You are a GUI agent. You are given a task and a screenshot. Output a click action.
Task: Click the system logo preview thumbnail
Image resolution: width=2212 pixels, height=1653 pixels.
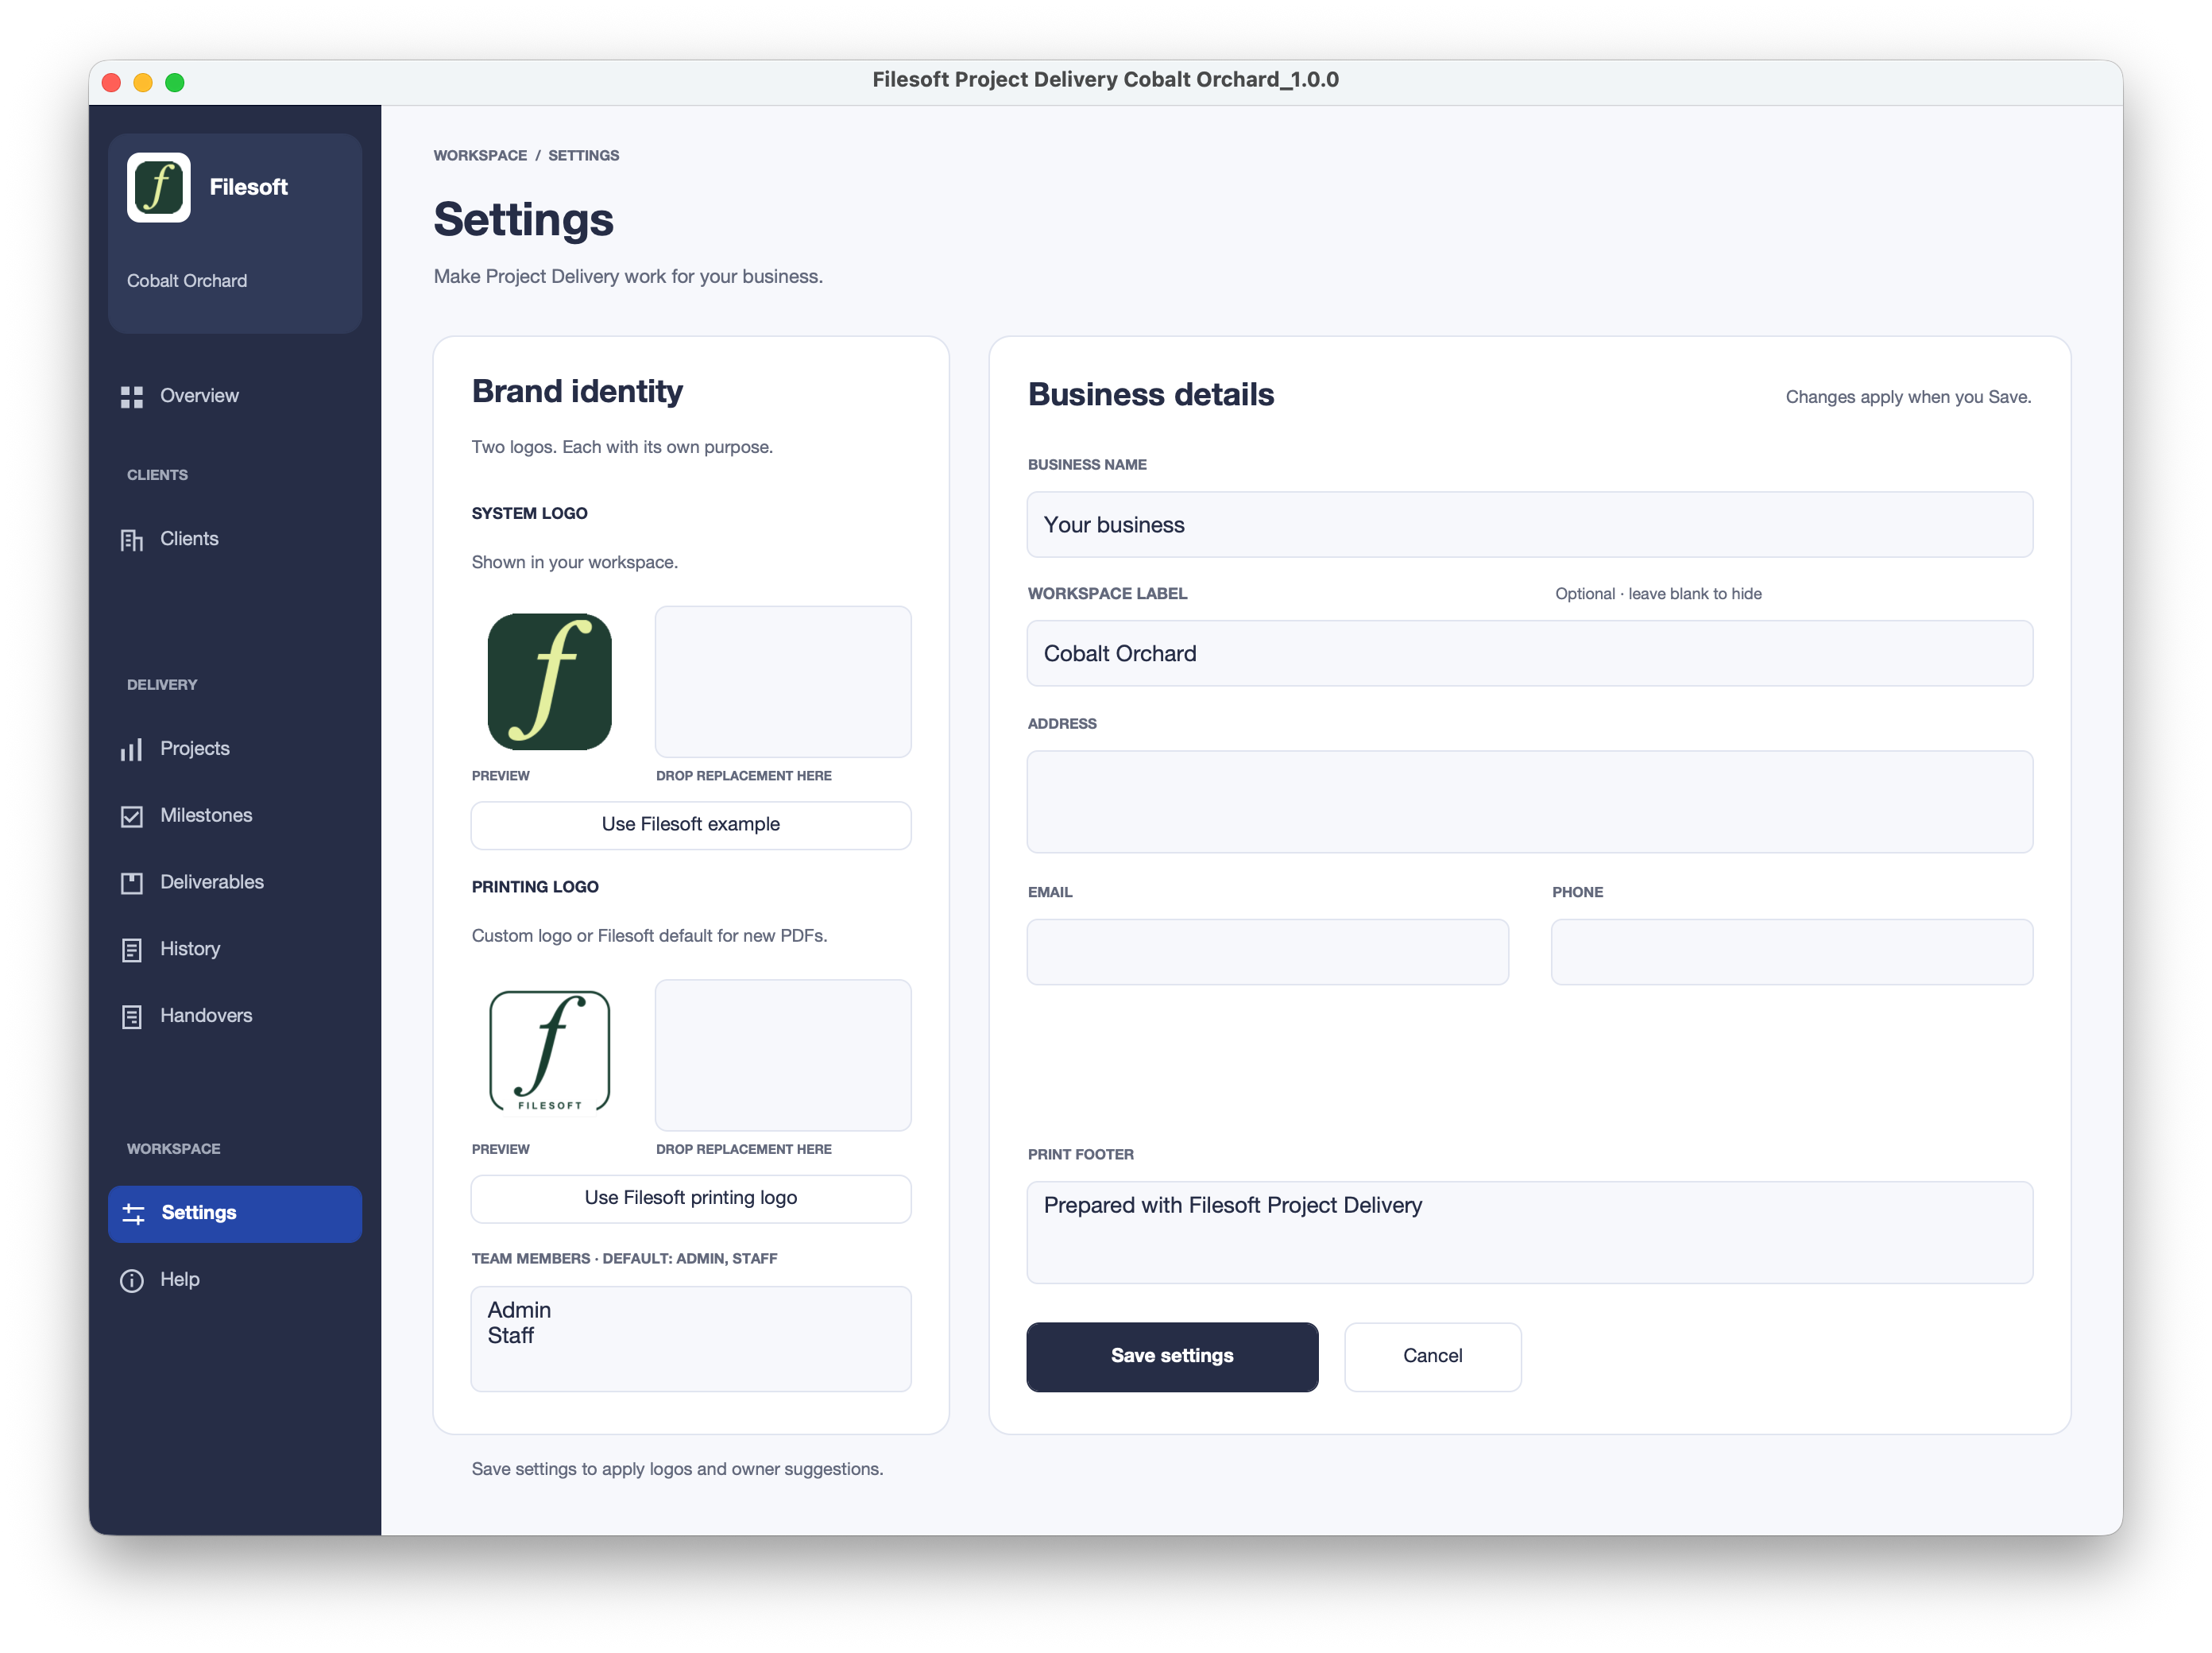pos(549,682)
